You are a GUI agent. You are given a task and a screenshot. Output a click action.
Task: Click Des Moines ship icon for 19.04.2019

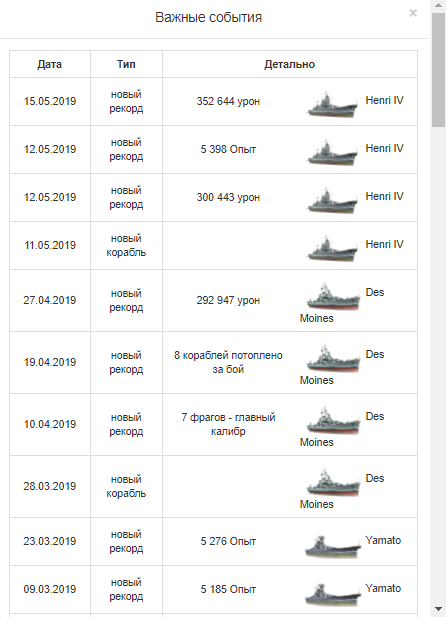tap(333, 358)
